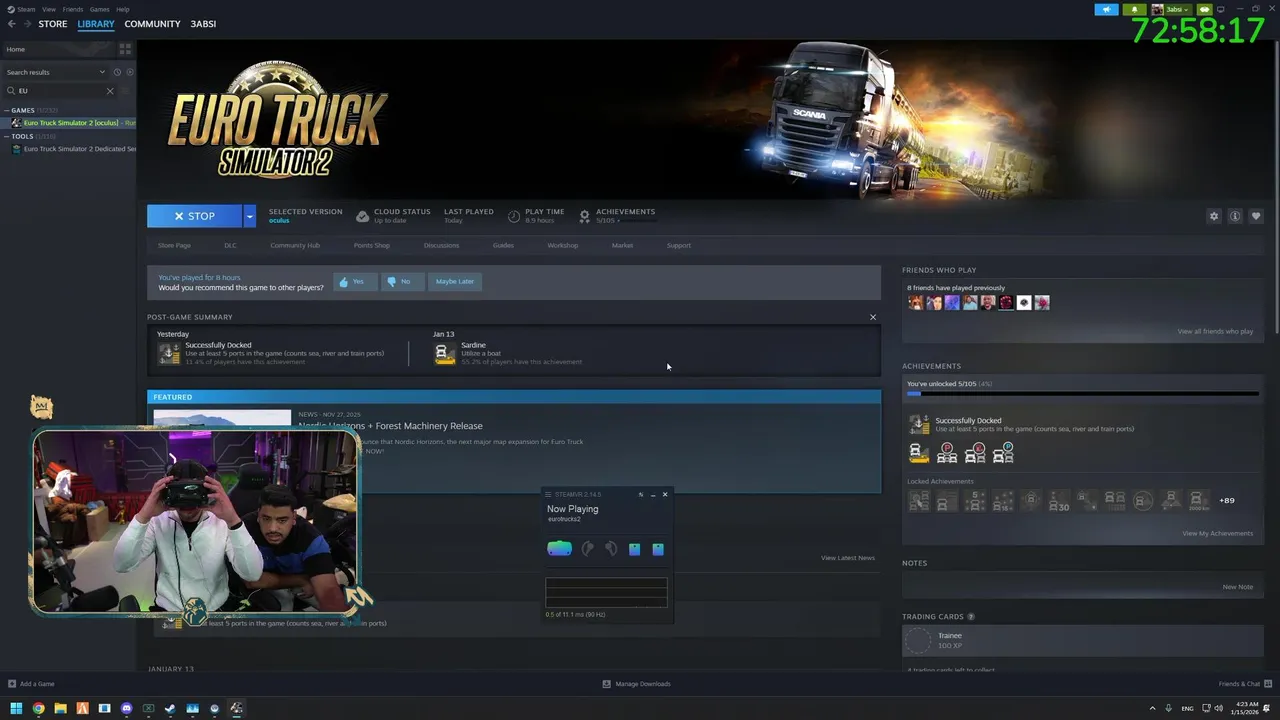Open View My Achievements link
Screen dimensions: 1280x720
tap(1217, 533)
